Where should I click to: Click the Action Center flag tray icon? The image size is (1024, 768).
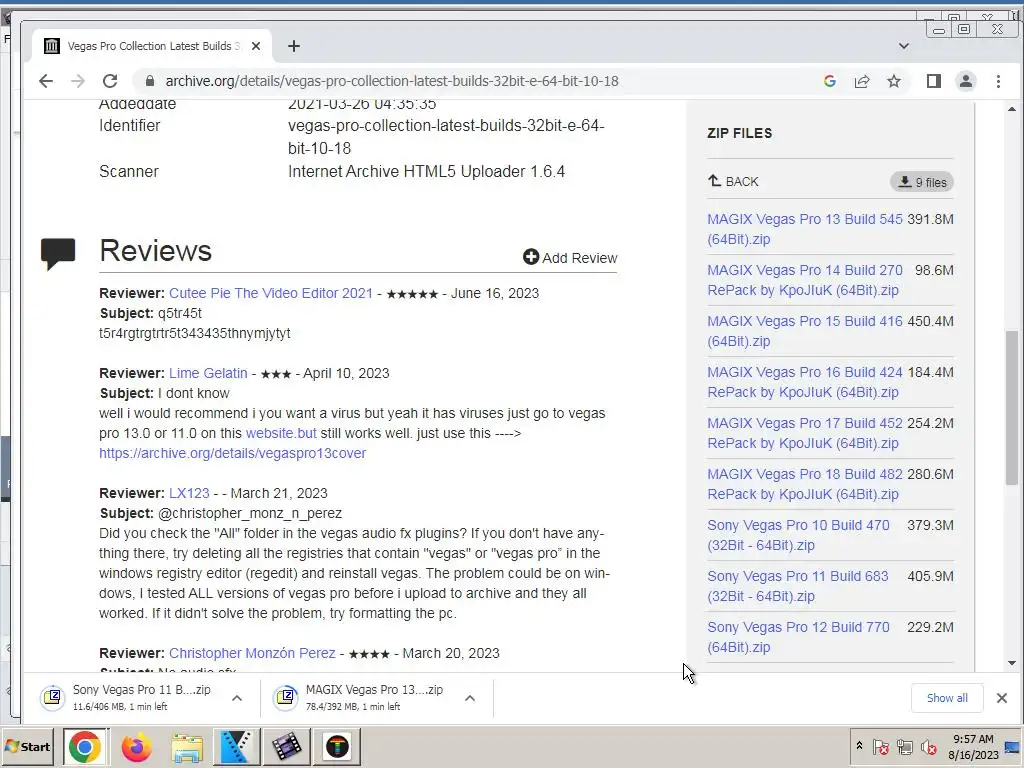[x=880, y=746]
